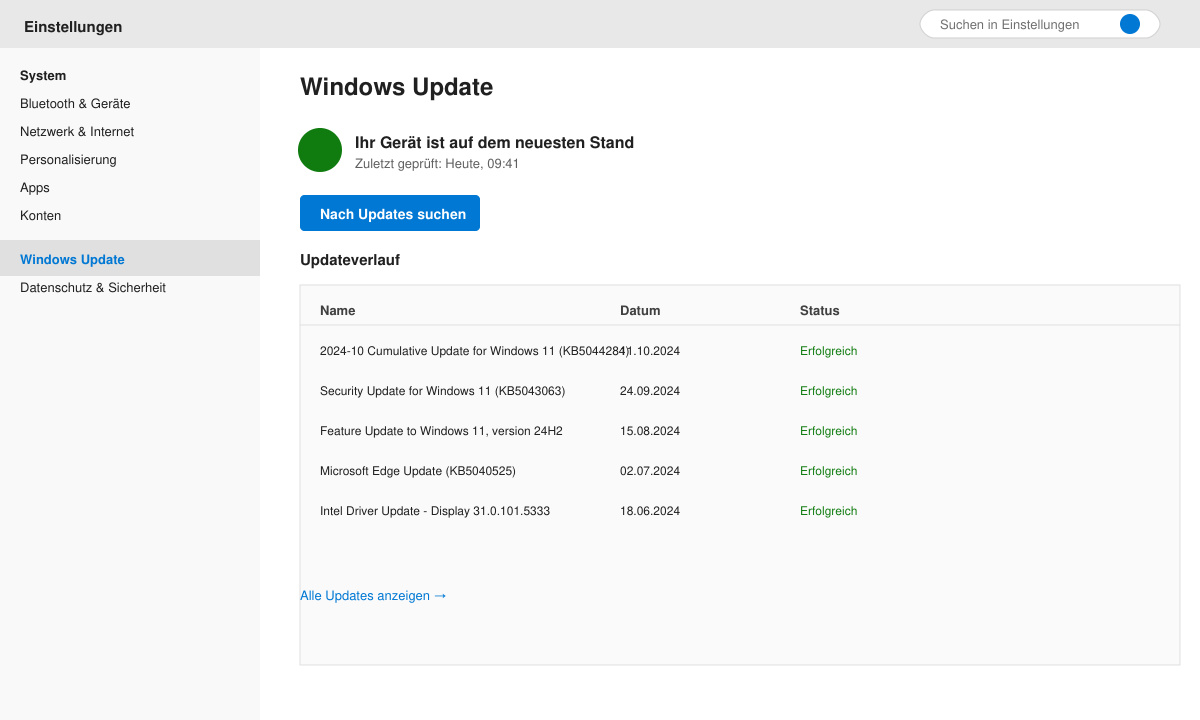Click Erfolgreich status of Cumulative Update
The width and height of the screenshot is (1200, 720).
pos(829,351)
